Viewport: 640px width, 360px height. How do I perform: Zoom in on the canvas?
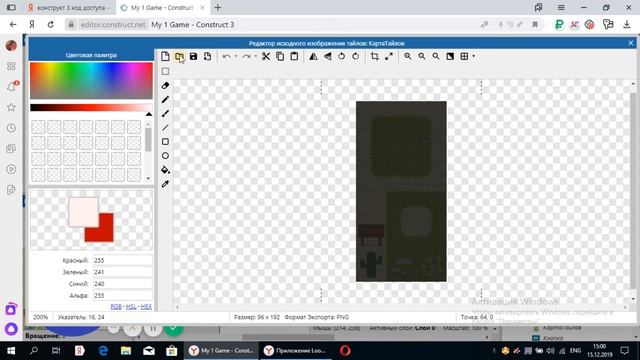coord(408,56)
